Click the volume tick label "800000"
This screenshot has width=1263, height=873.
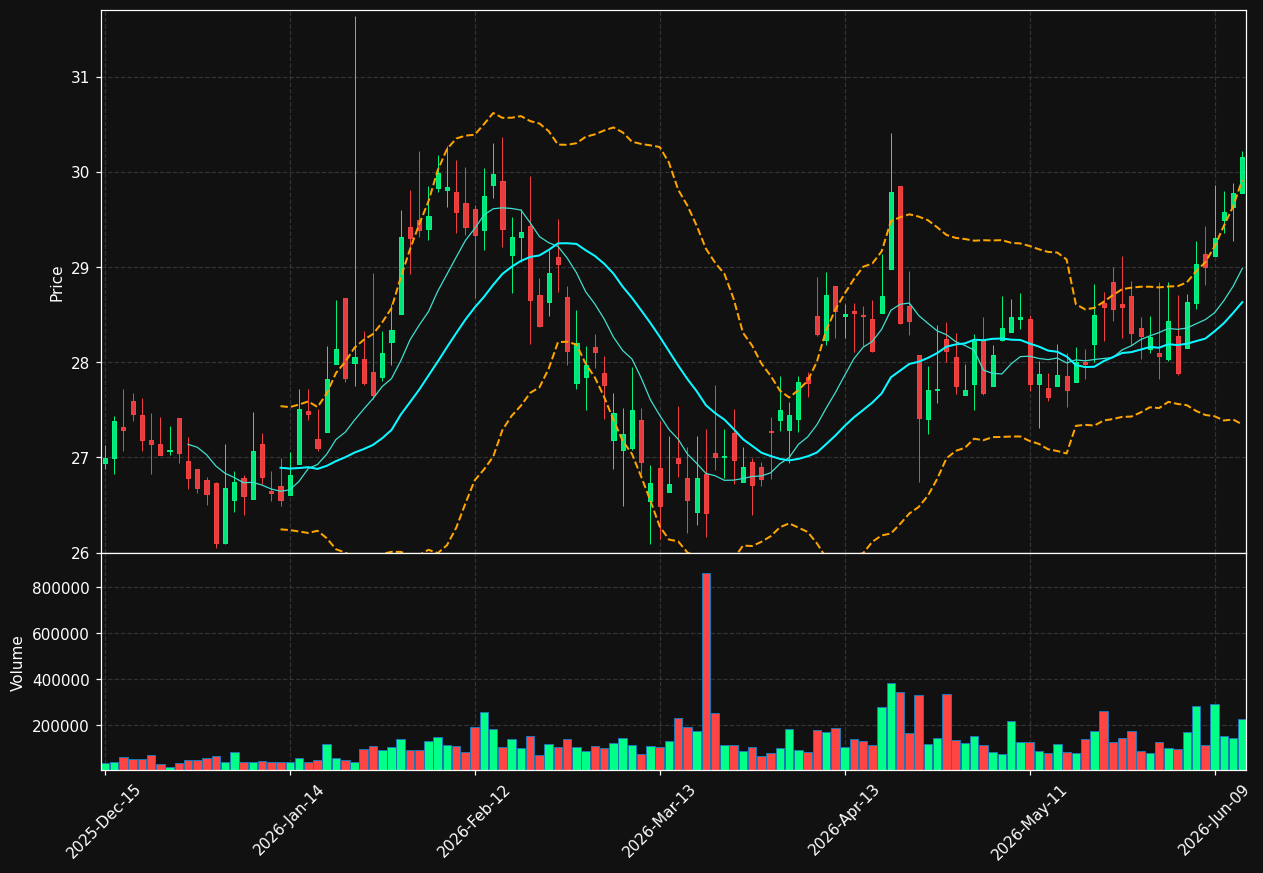pos(61,588)
